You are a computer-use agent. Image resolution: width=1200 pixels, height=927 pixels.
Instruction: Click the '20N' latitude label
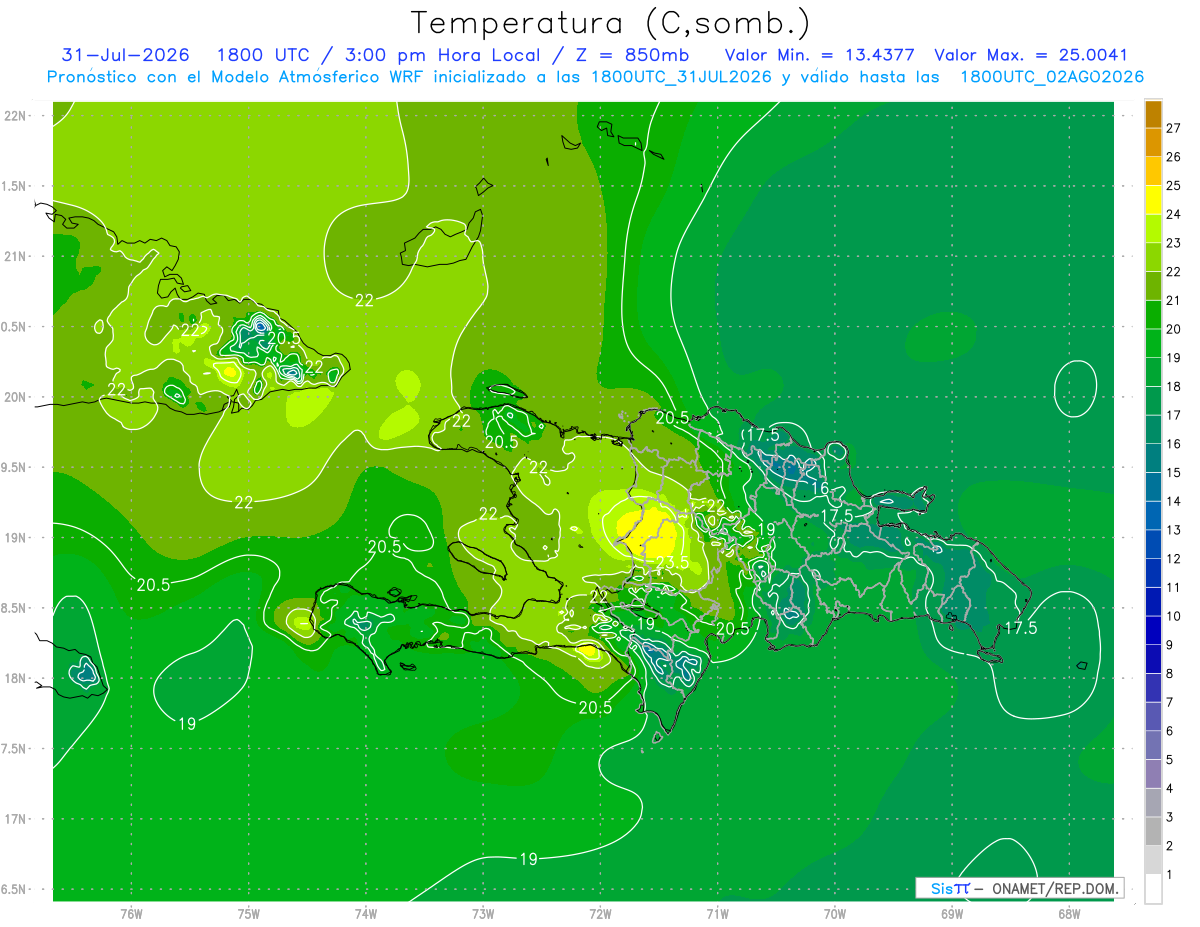click(x=16, y=397)
